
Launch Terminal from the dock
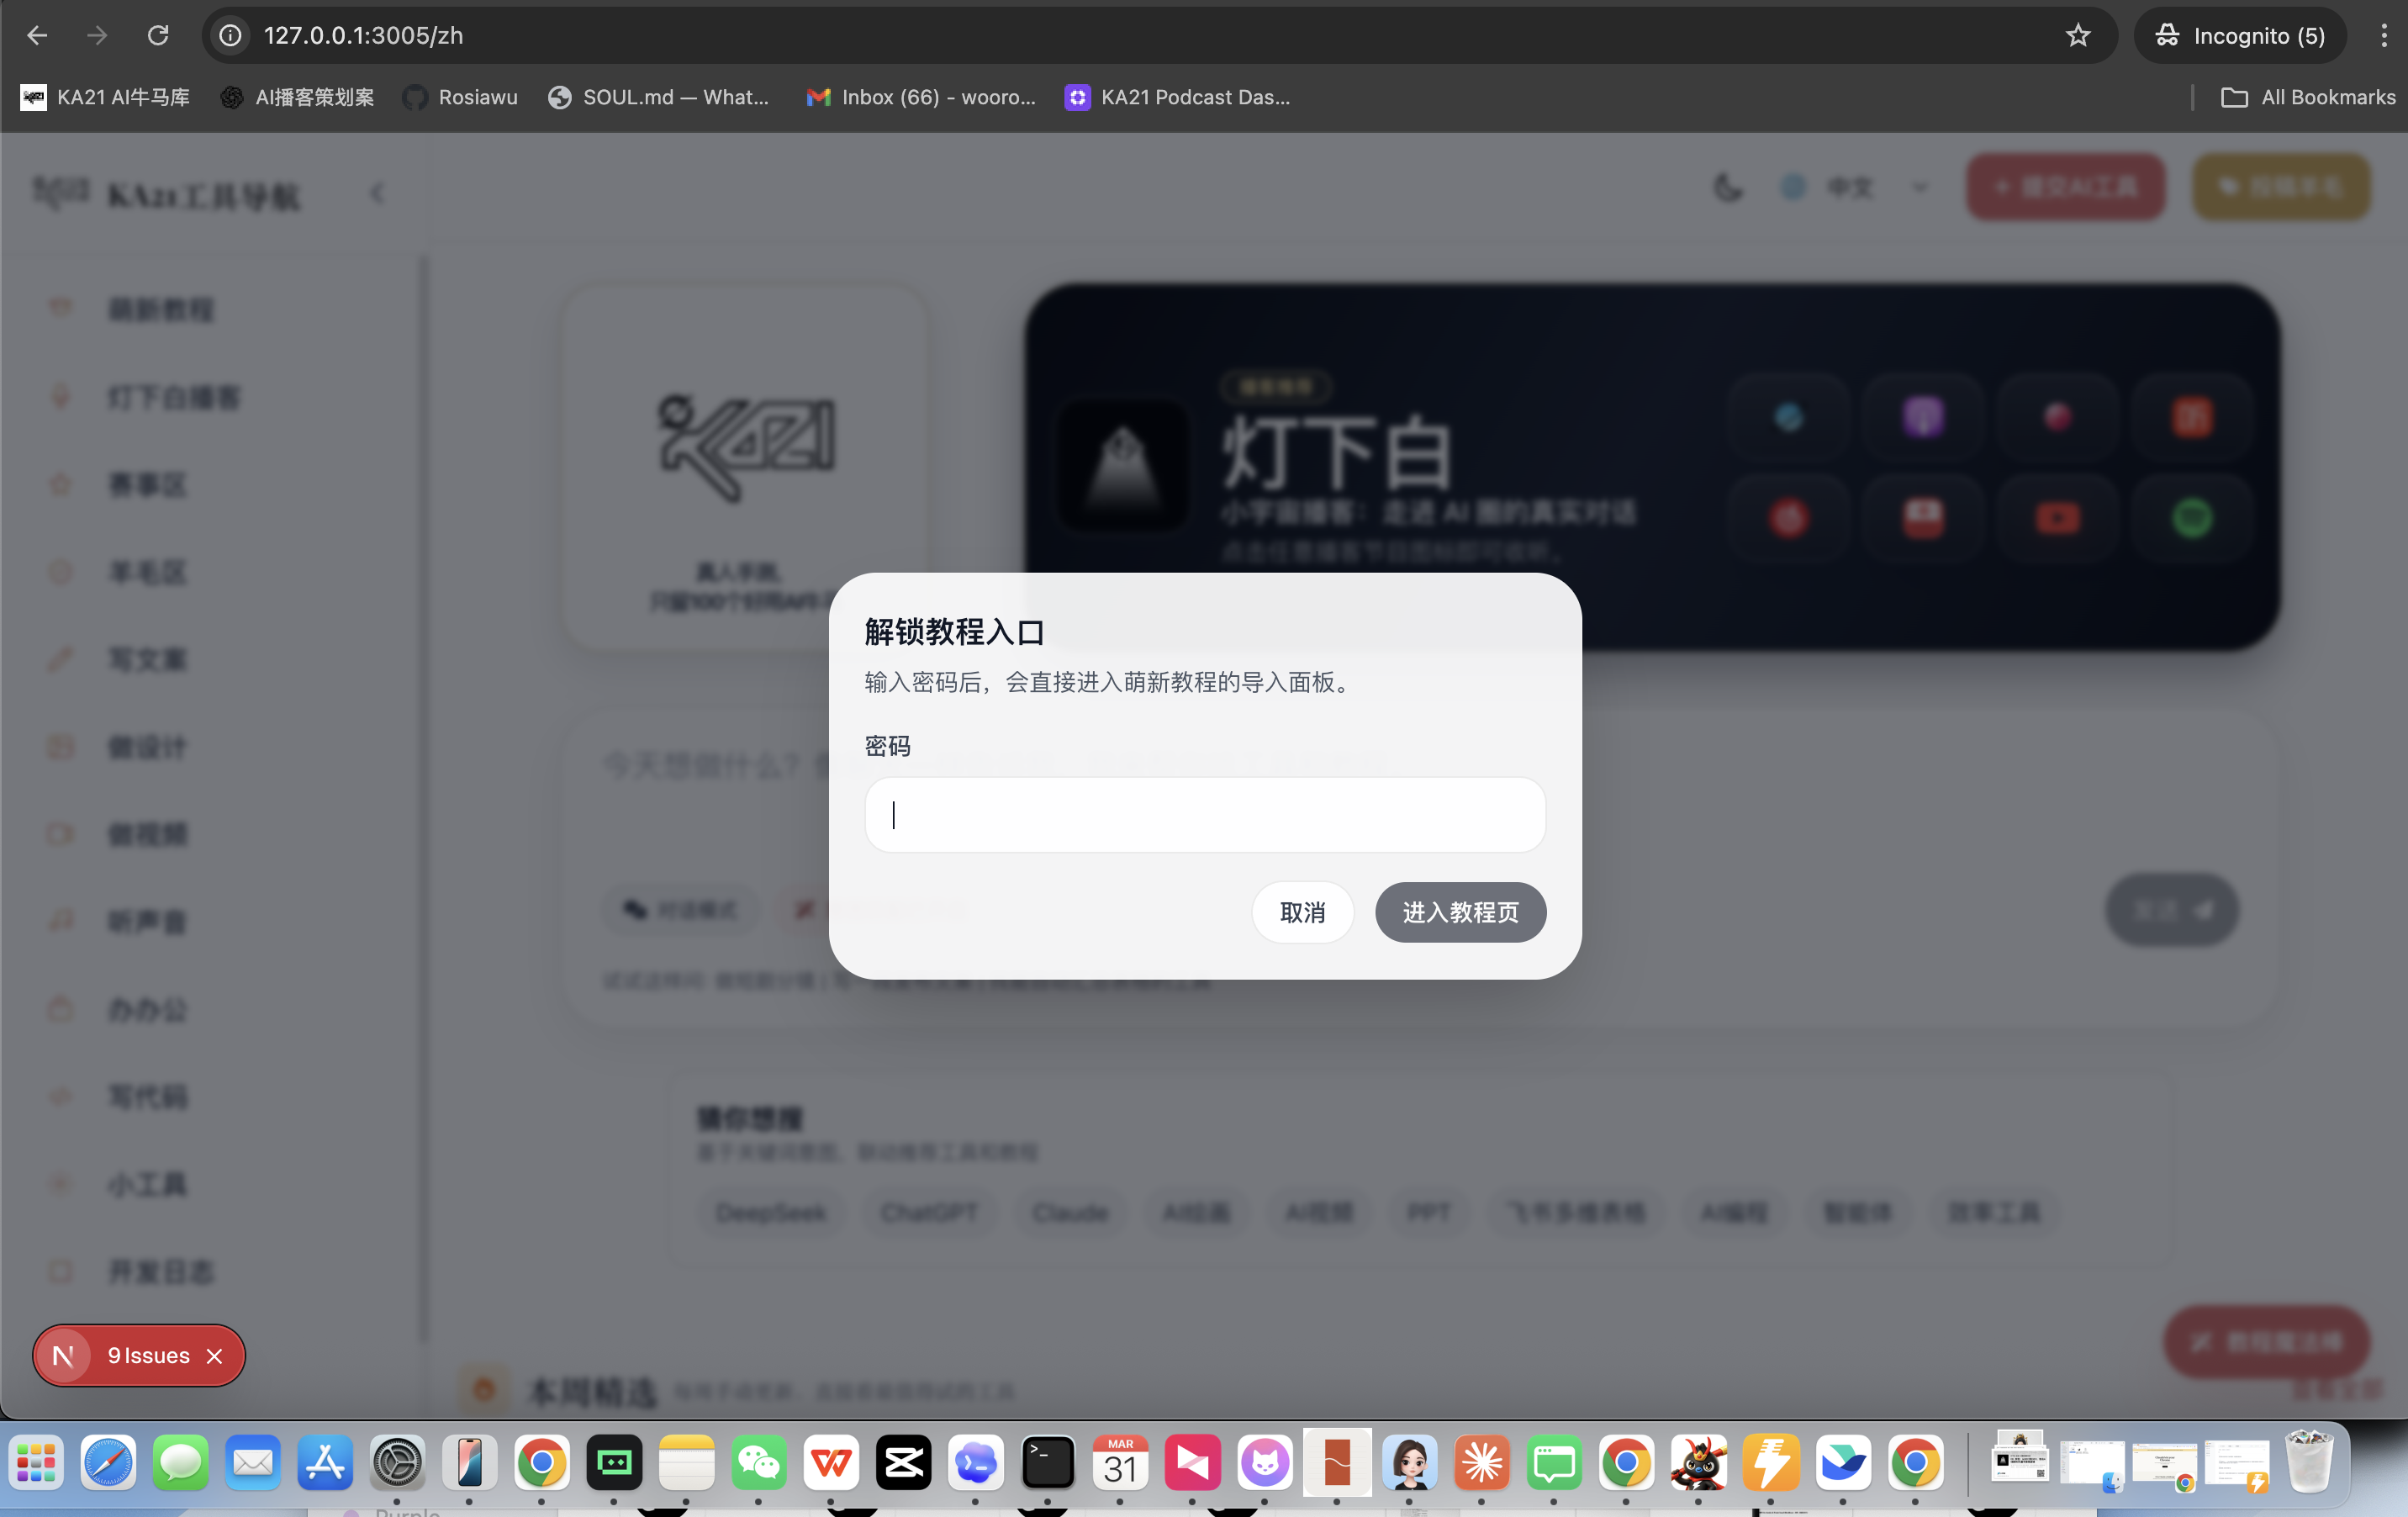click(1047, 1463)
